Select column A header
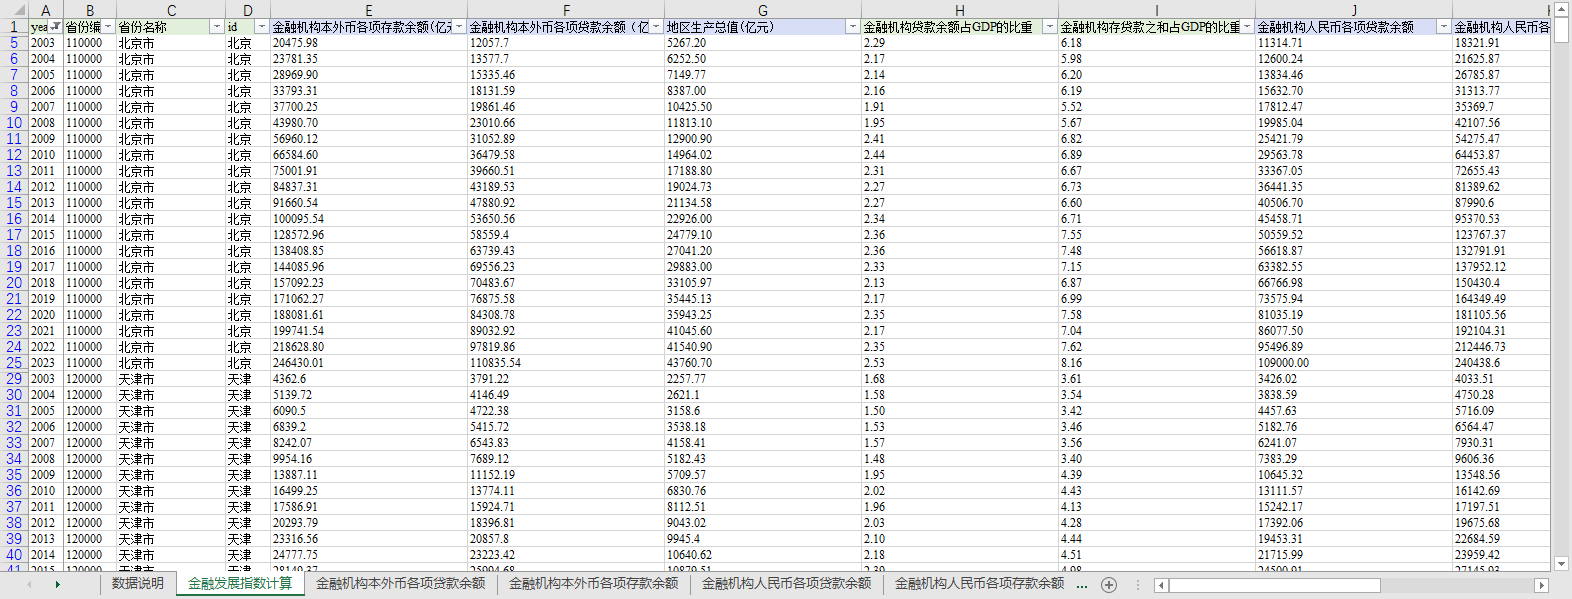The width and height of the screenshot is (1572, 599). point(45,11)
